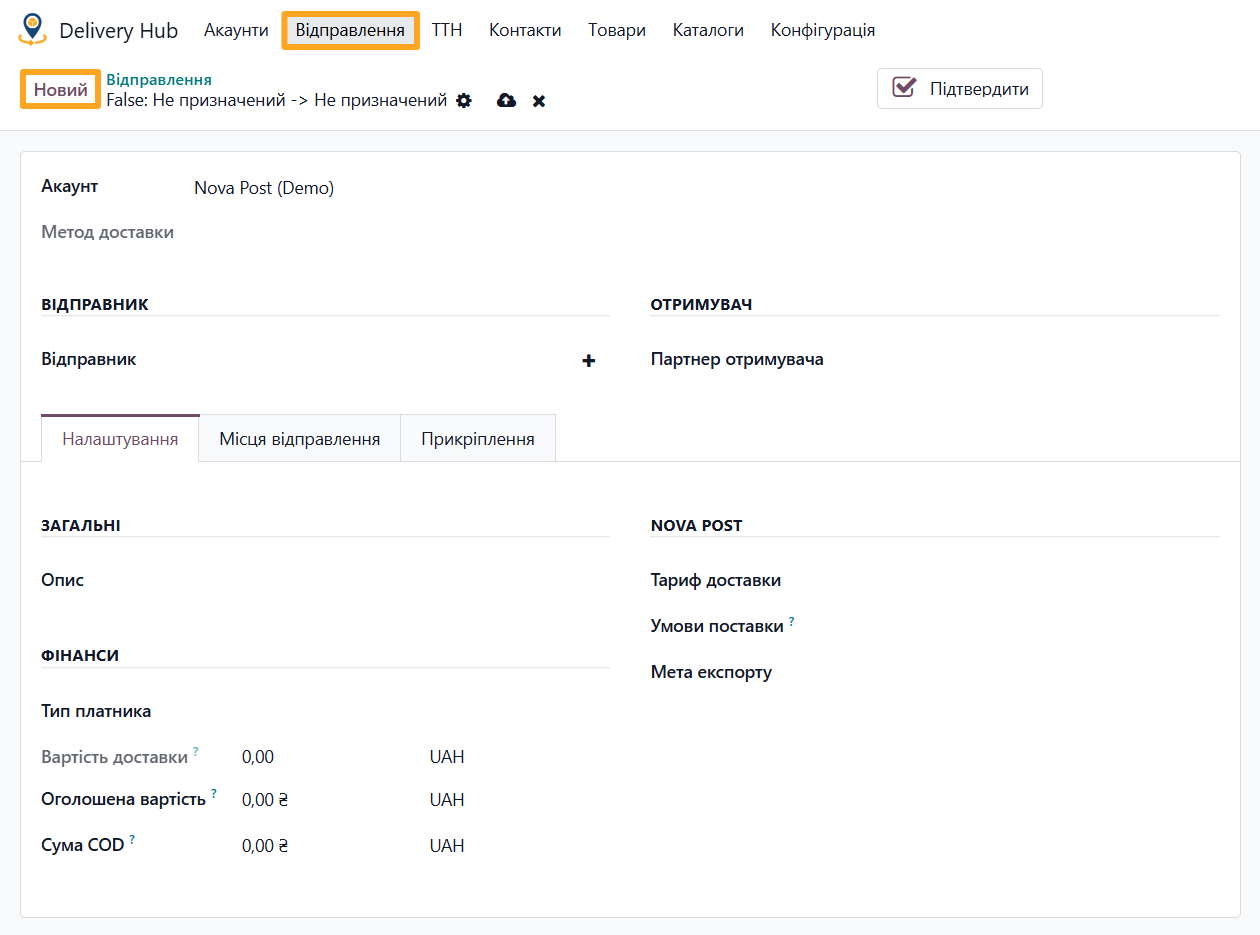Click the NOVA POST section heading
The width and height of the screenshot is (1260, 935).
point(696,525)
